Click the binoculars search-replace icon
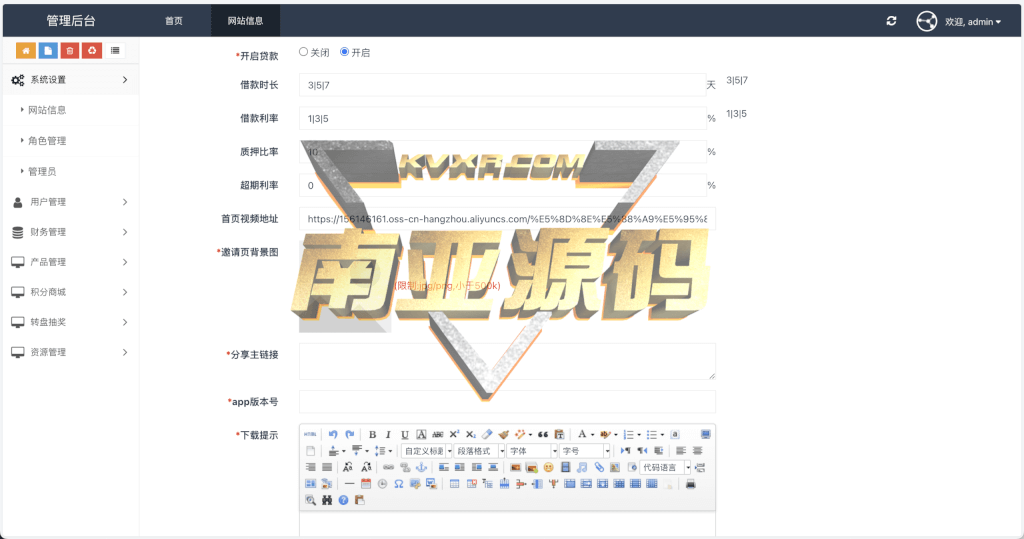The image size is (1024, 539). [327, 500]
